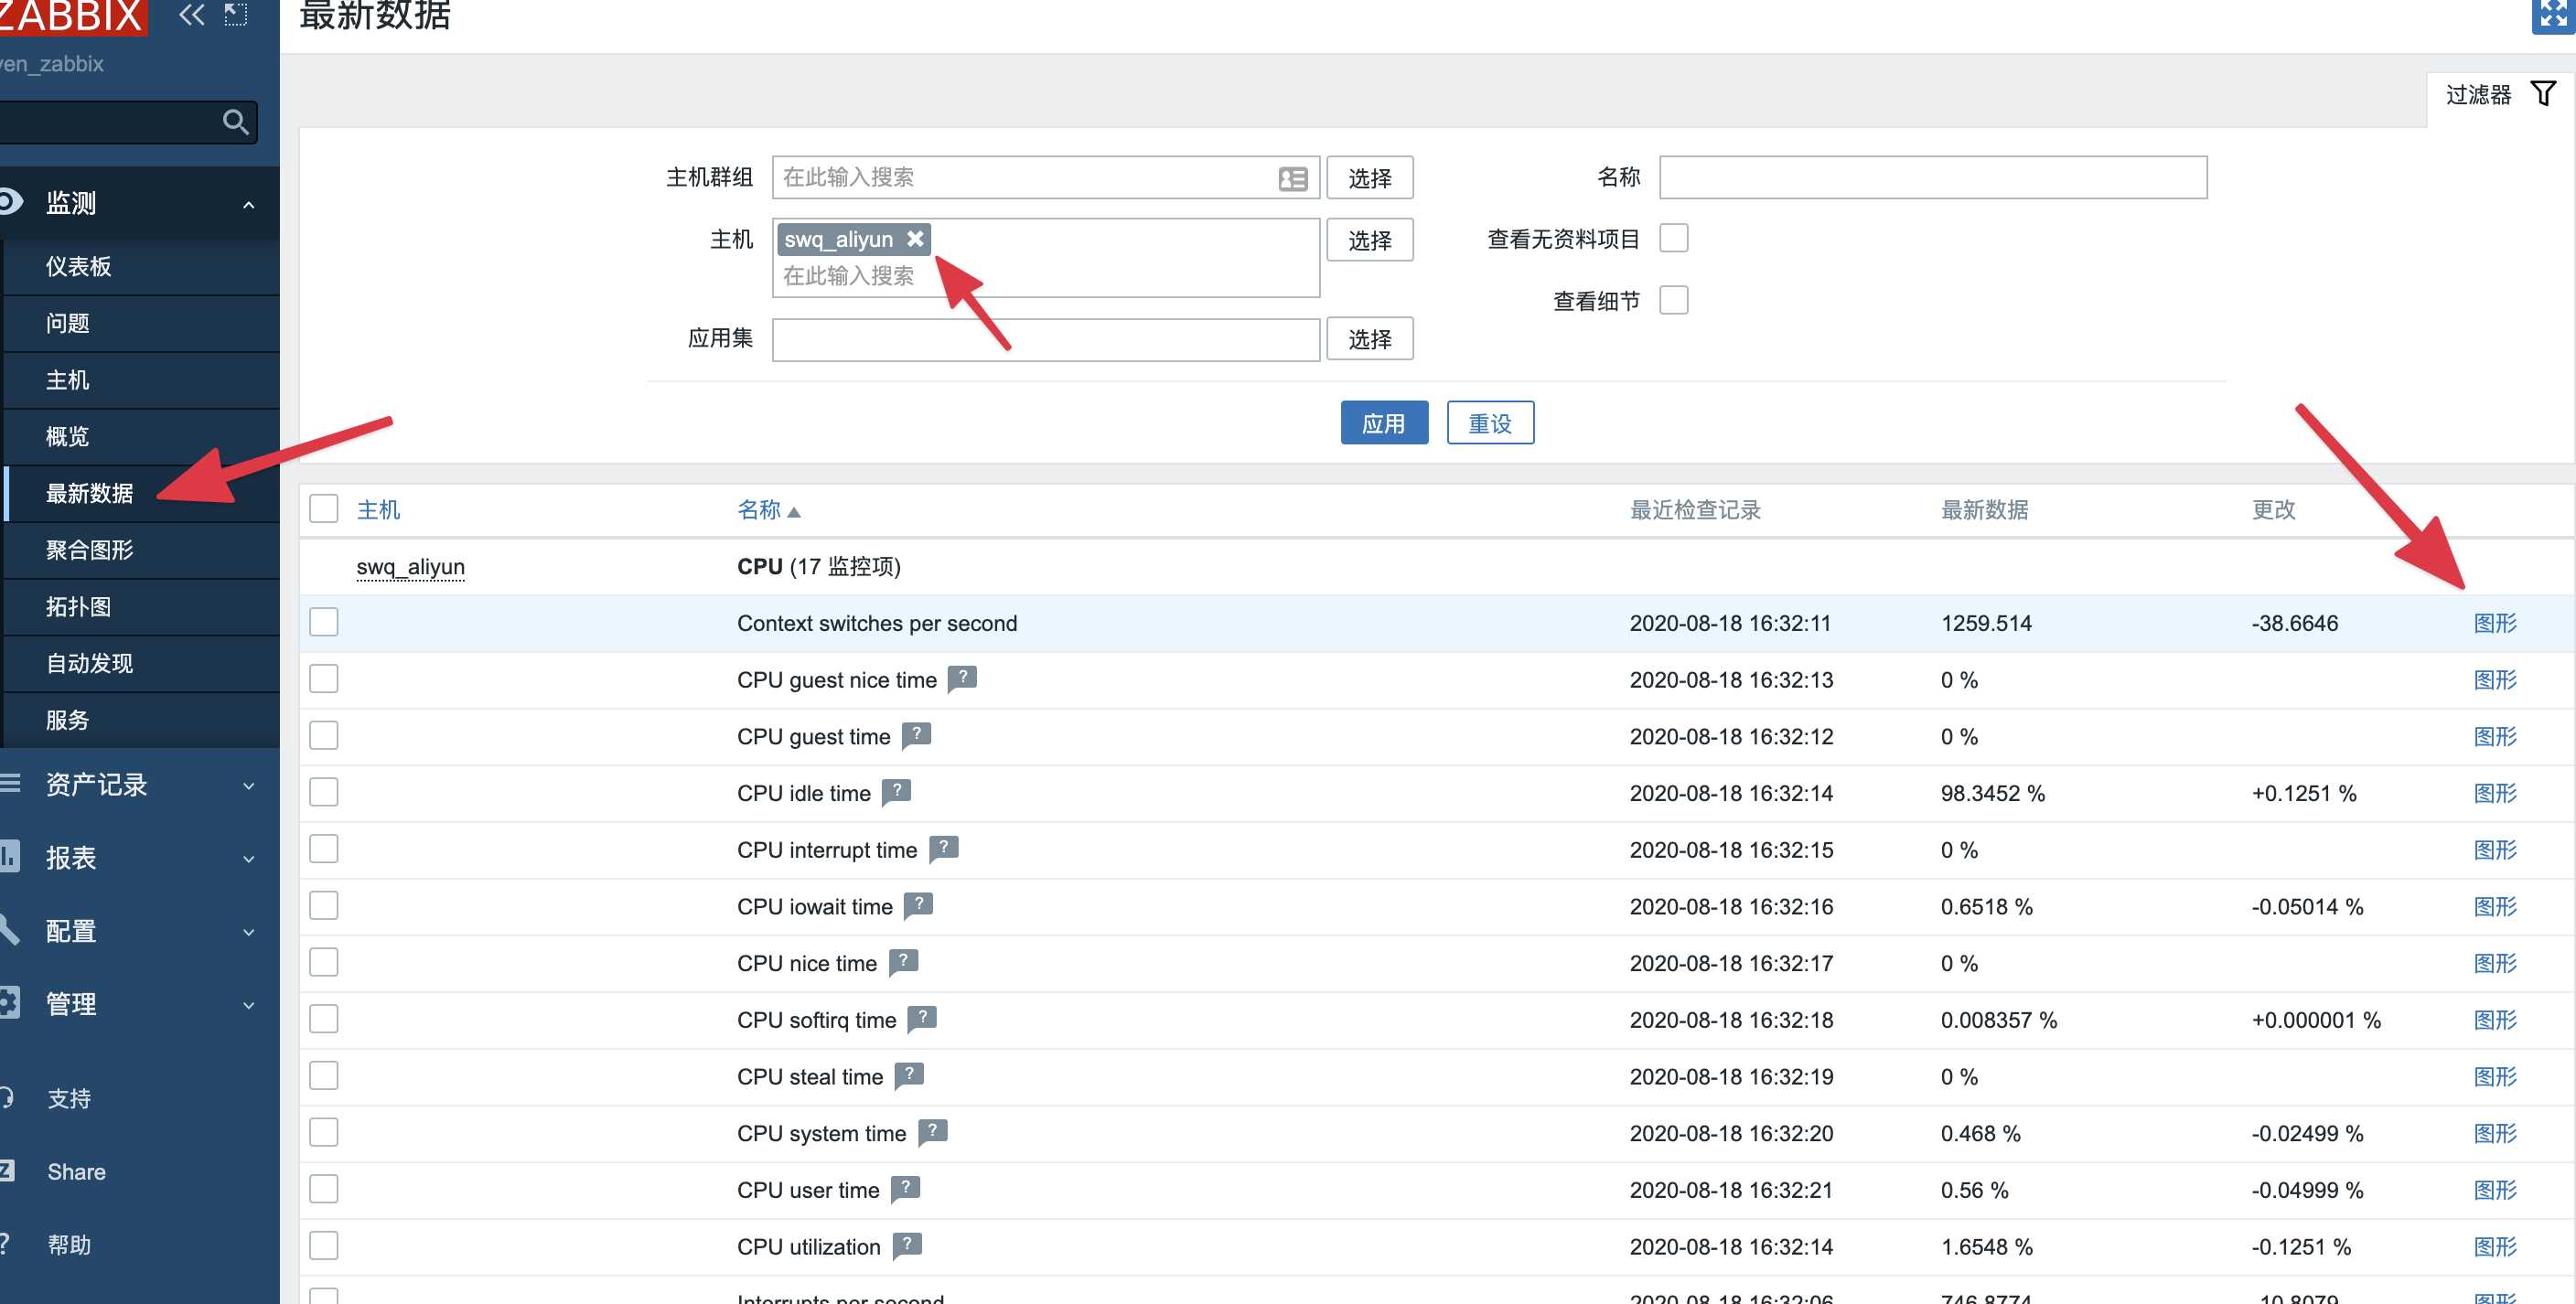Show help tooltip for CPU utilization
The height and width of the screenshot is (1304, 2576).
pyautogui.click(x=906, y=1245)
